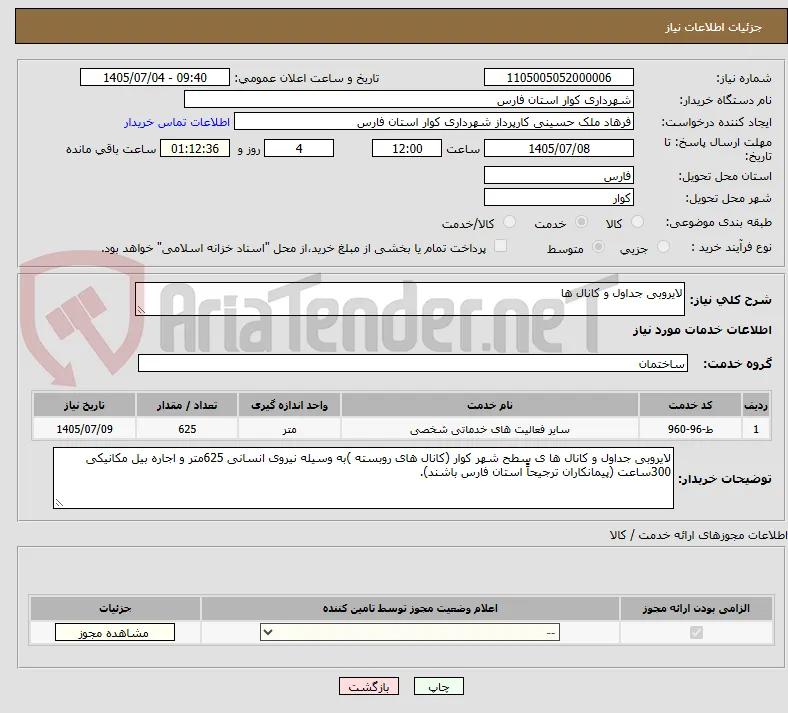Image resolution: width=788 pixels, height=713 pixels.
Task: Click the الزامی بودن ارائه مجوز header
Action: (x=696, y=608)
